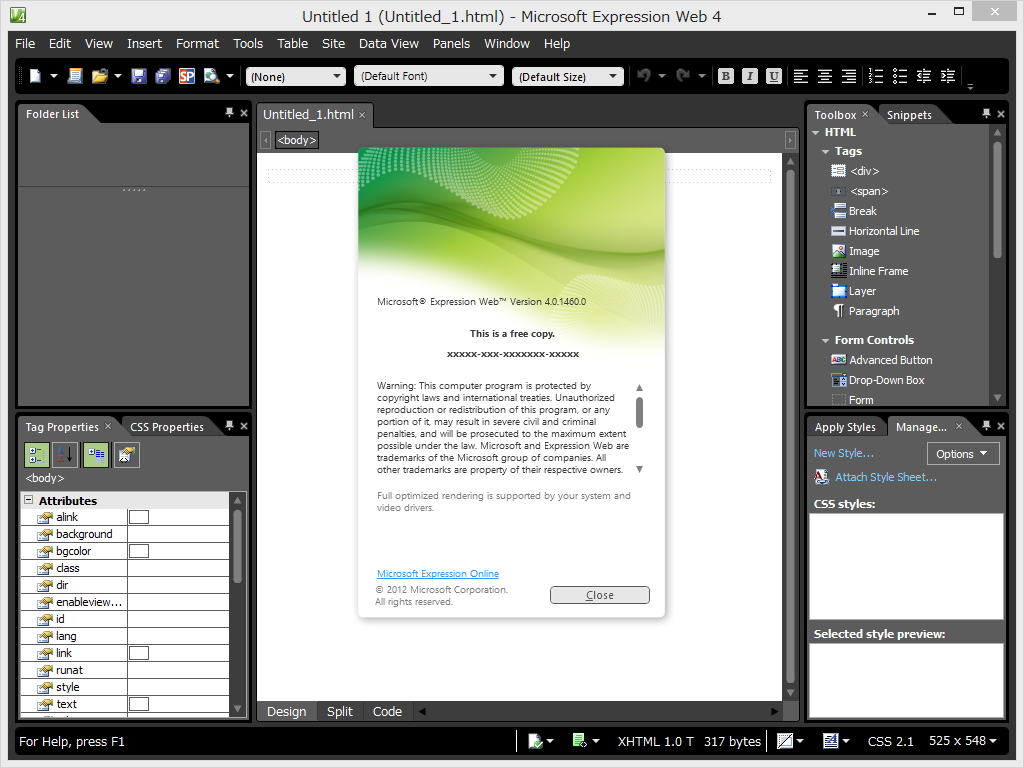This screenshot has height=768, width=1024.
Task: Align text left
Action: click(801, 76)
